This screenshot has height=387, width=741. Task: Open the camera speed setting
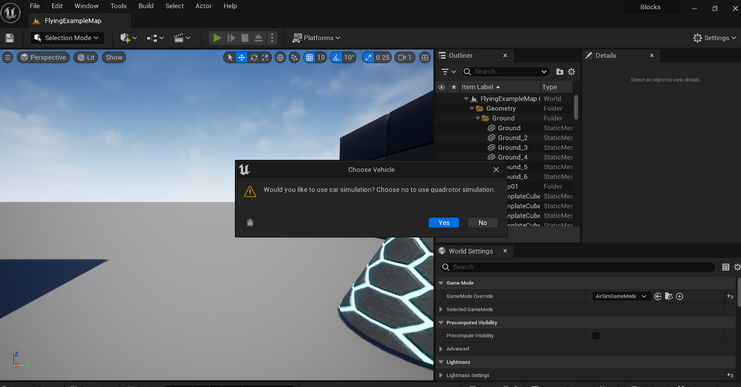pos(405,57)
